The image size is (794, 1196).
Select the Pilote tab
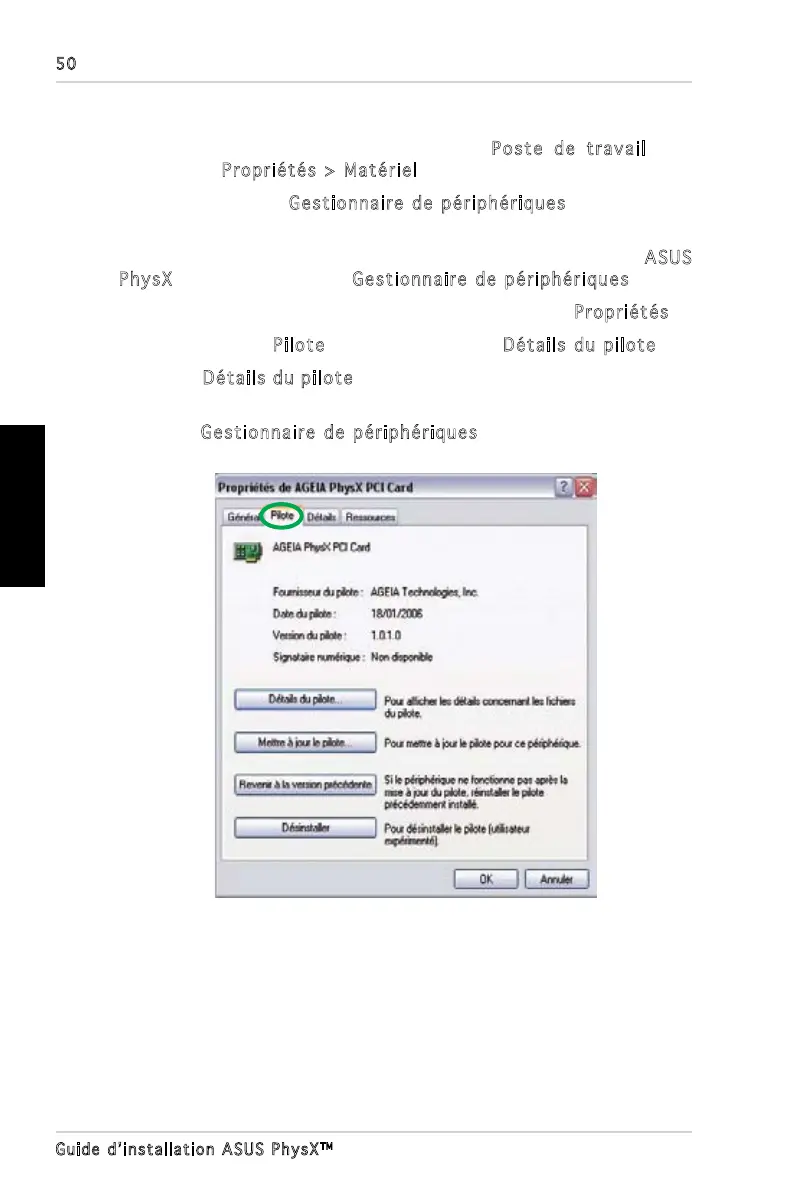click(282, 516)
